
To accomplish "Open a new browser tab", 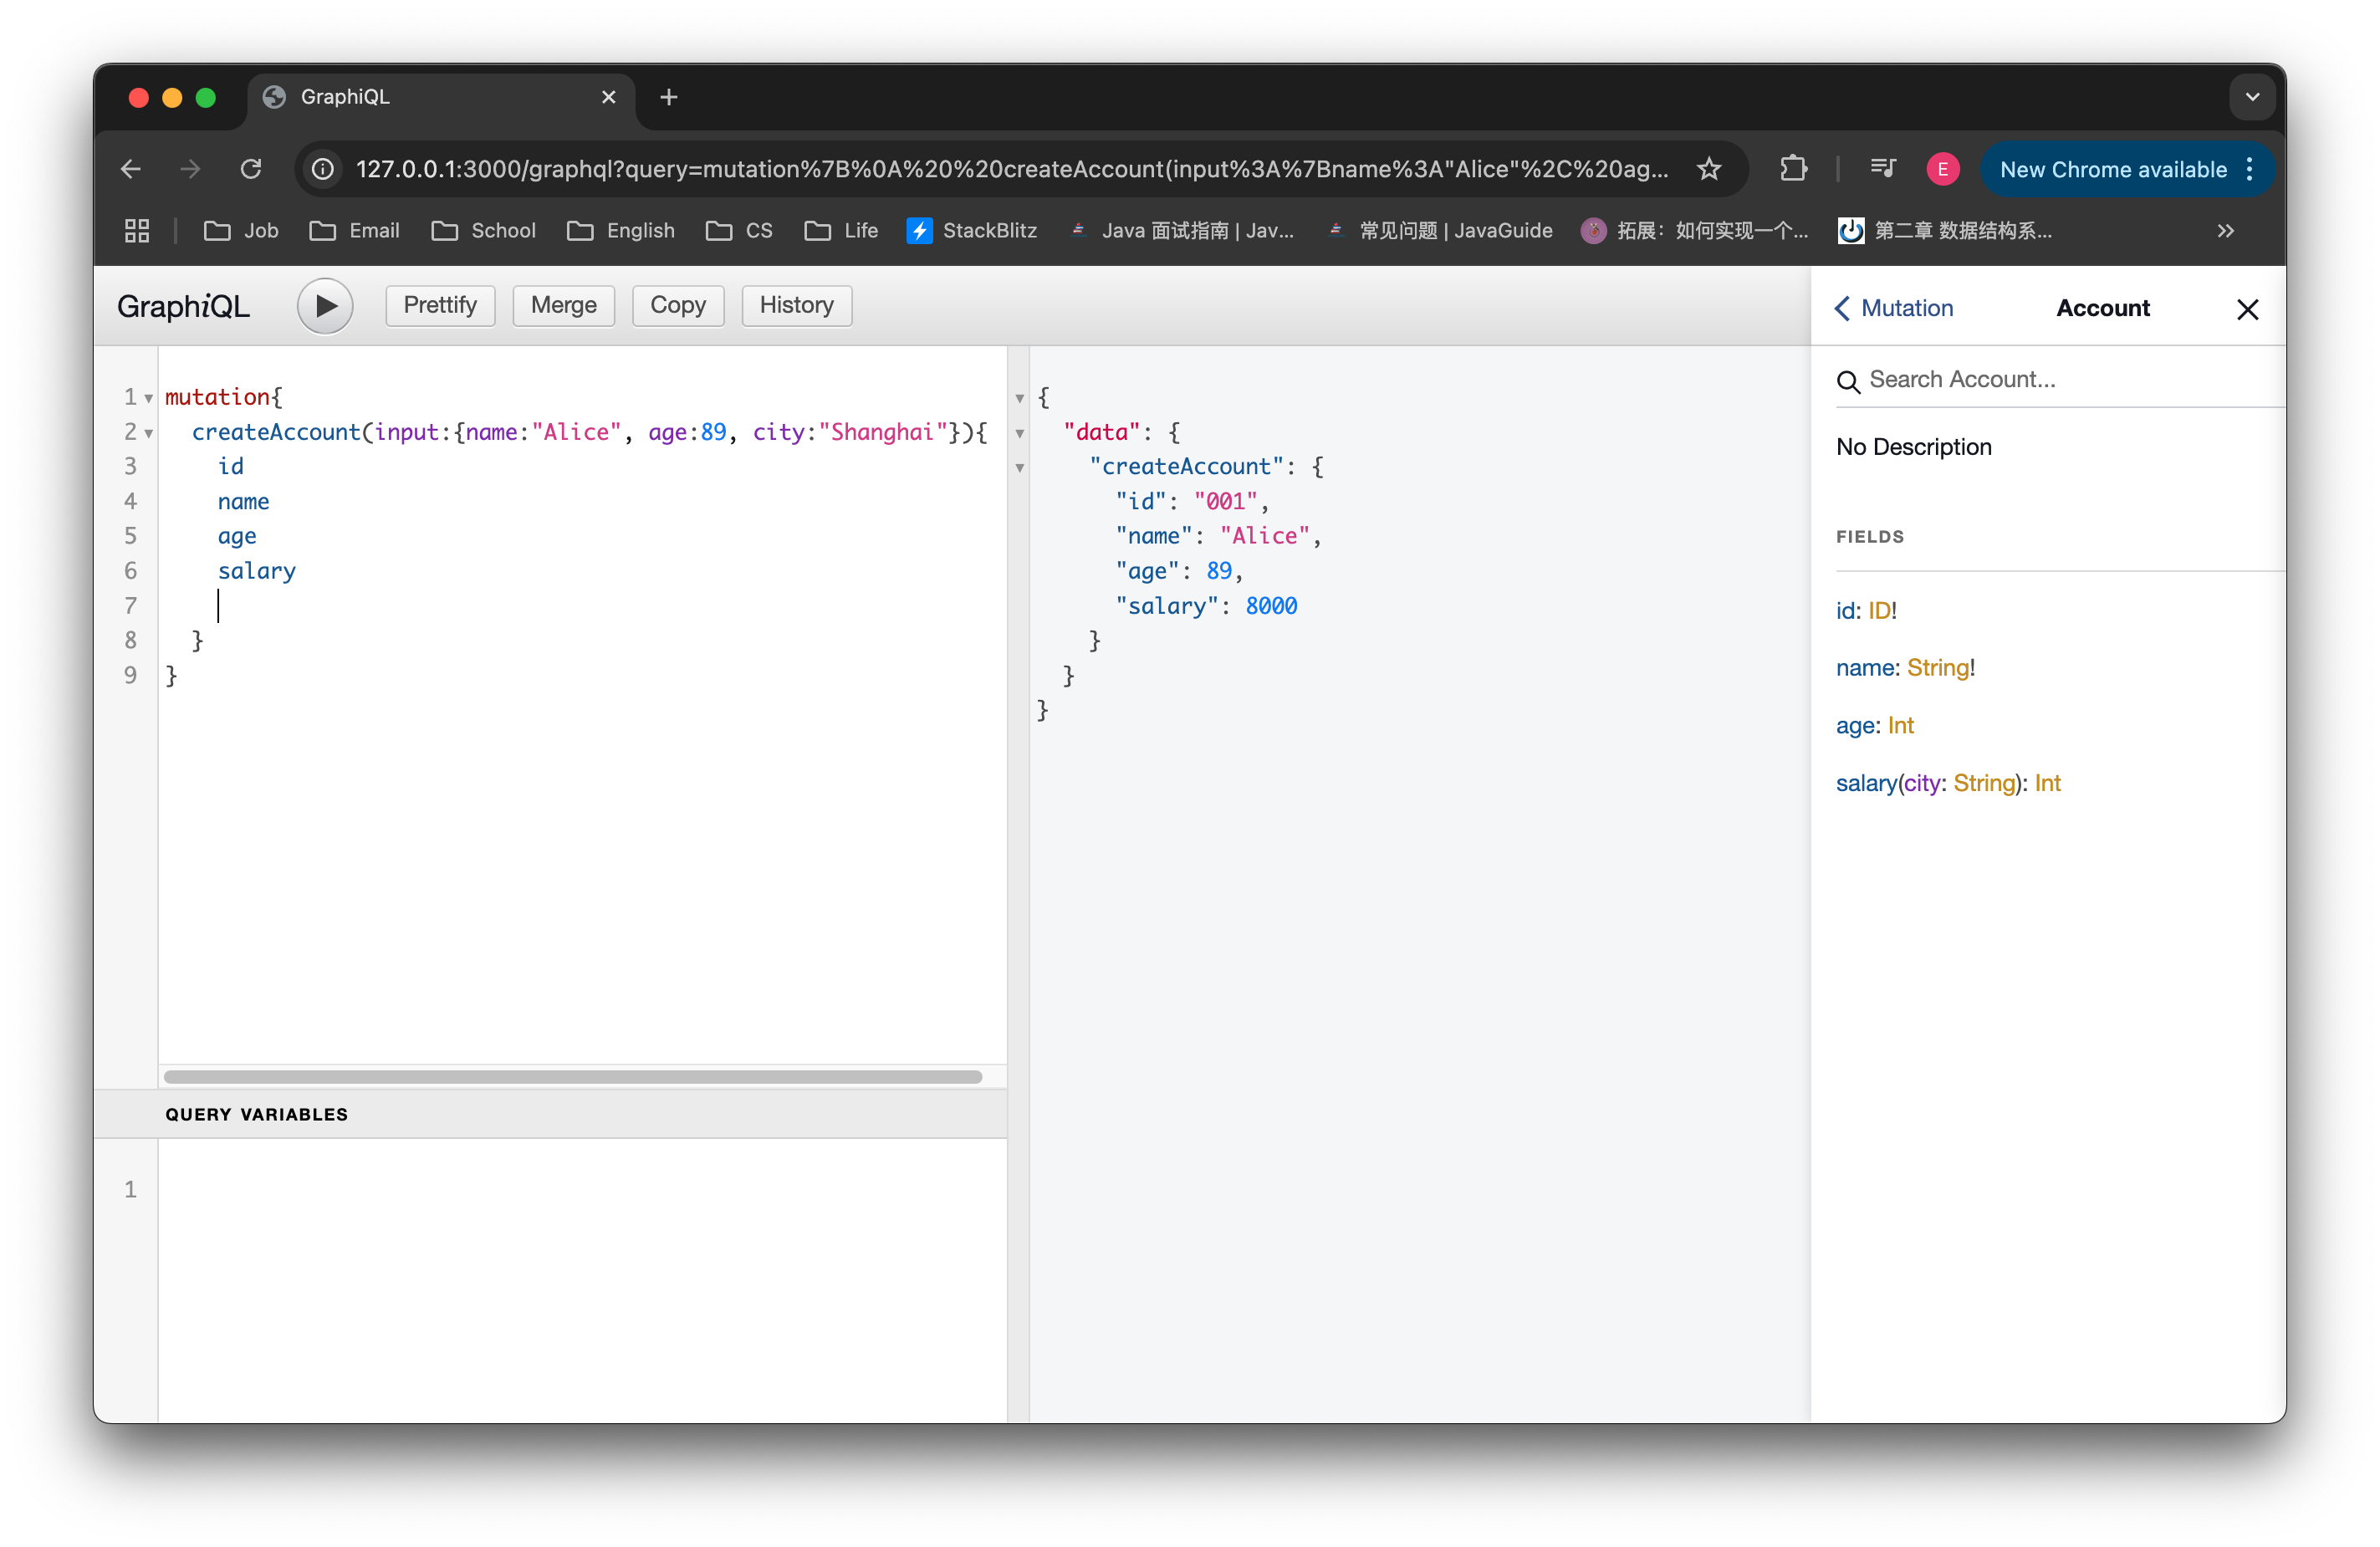I will pos(669,97).
